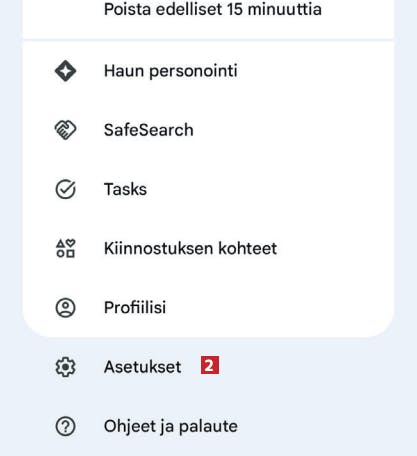Click the word palaute in help row
Image resolution: width=417 pixels, height=456 pixels.
(208, 427)
